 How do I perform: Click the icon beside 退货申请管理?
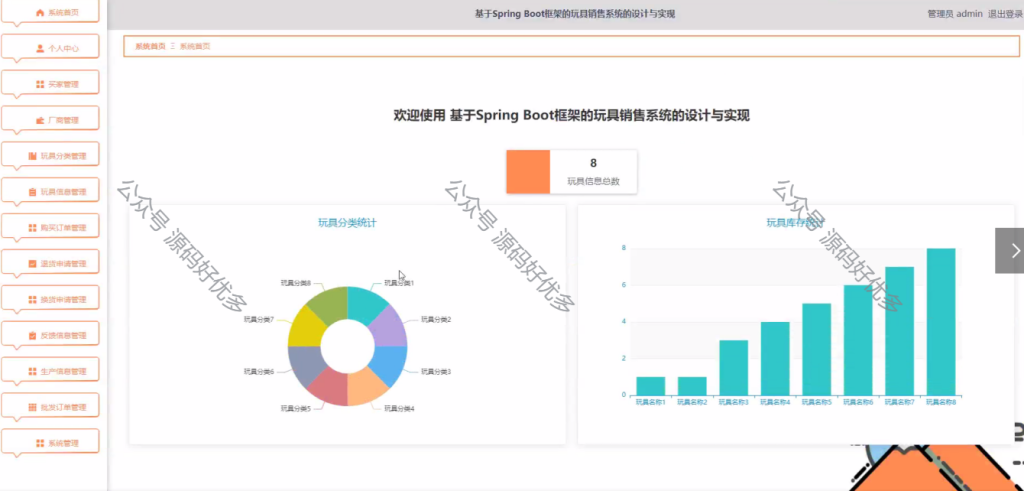pyautogui.click(x=33, y=264)
